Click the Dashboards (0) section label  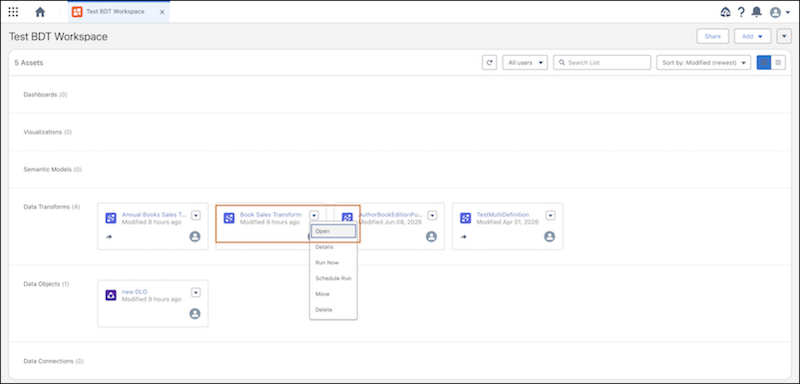(45, 94)
